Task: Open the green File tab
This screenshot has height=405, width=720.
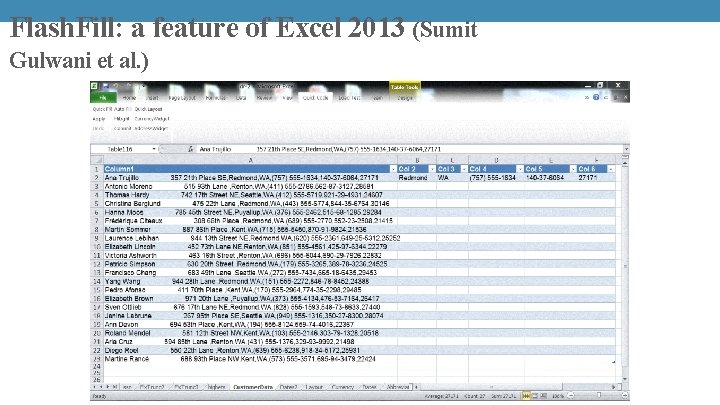Action: [103, 98]
